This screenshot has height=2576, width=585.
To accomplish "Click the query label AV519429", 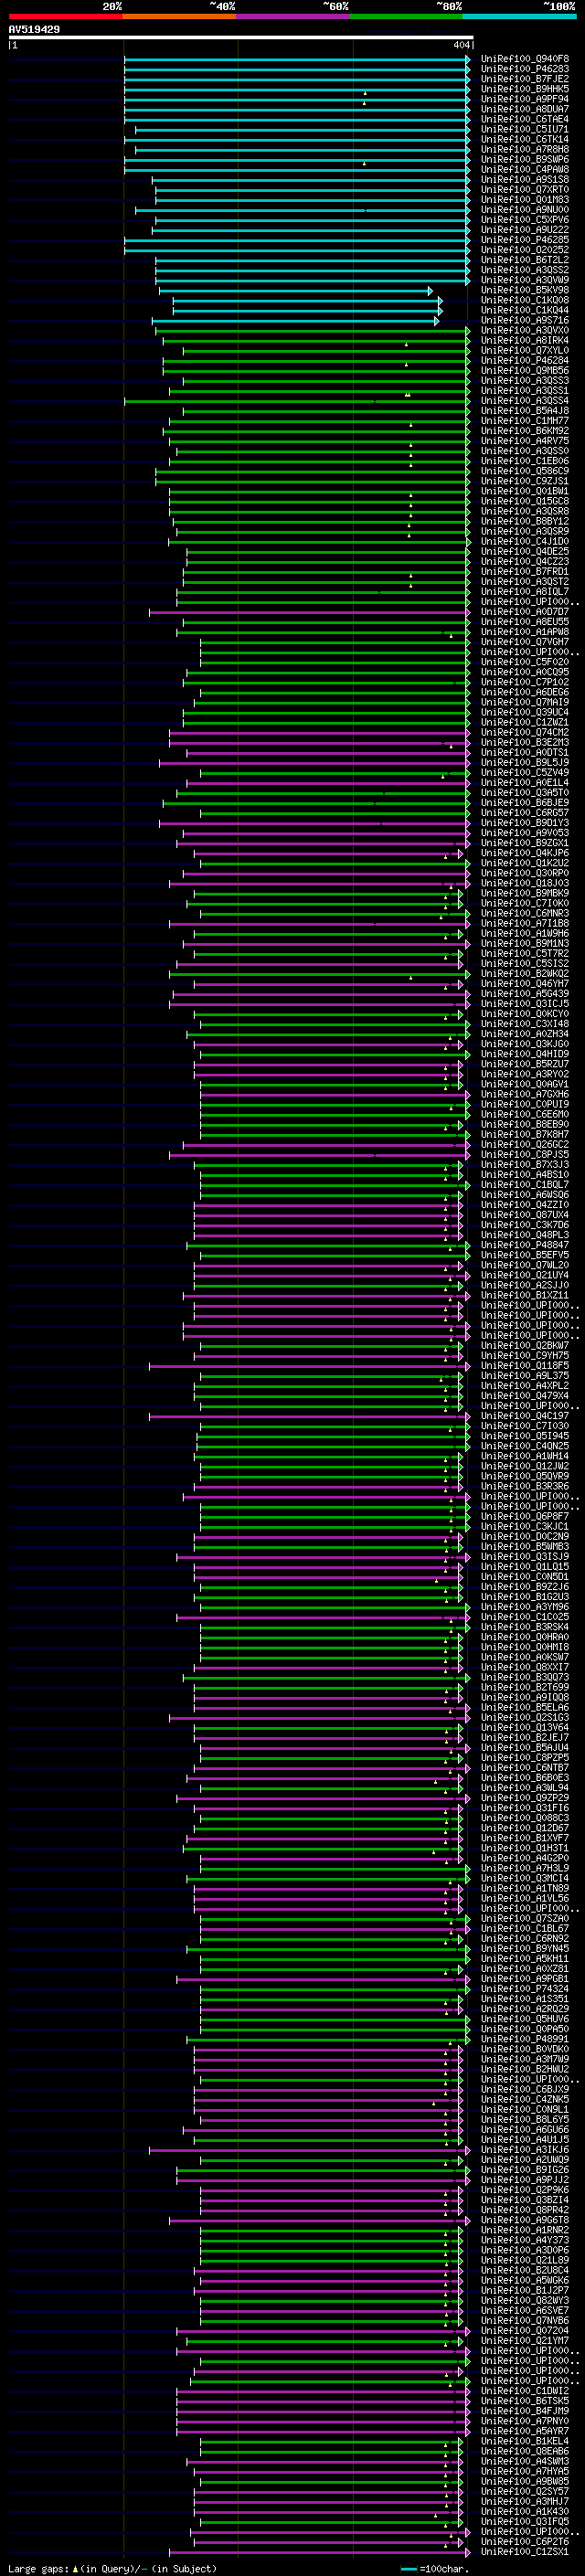I will point(34,29).
